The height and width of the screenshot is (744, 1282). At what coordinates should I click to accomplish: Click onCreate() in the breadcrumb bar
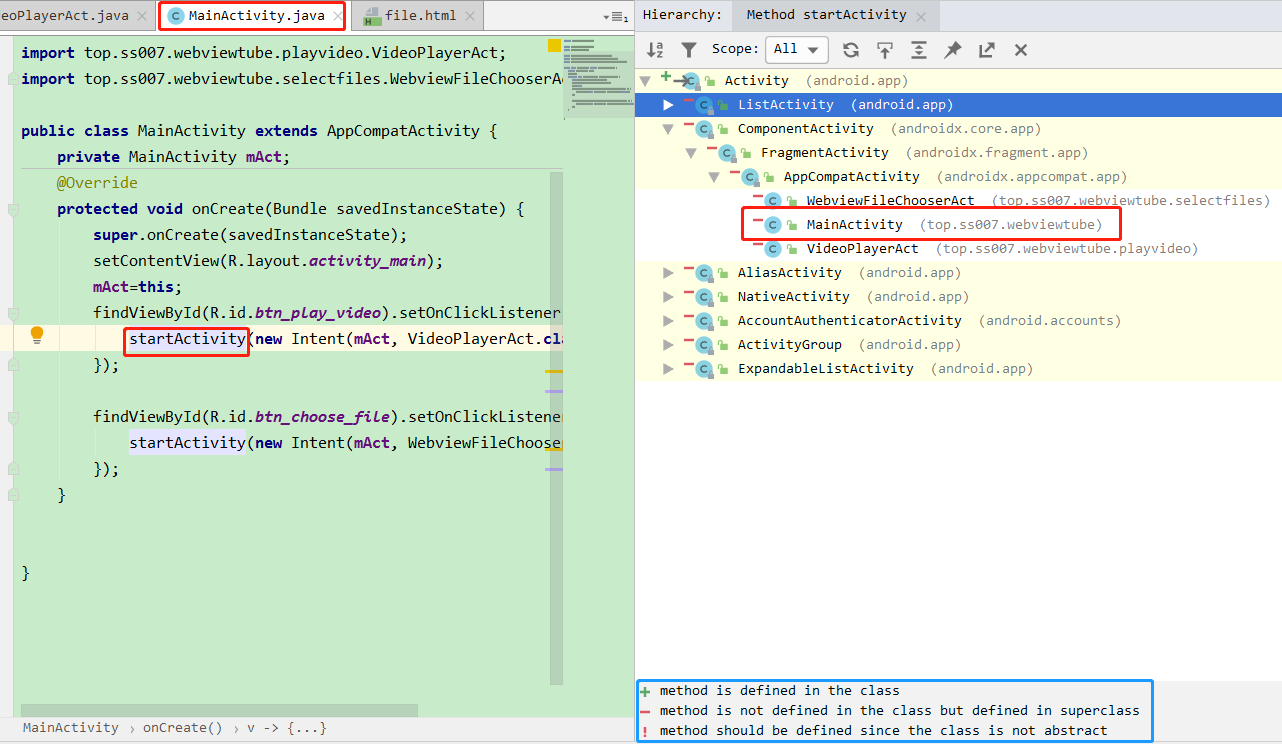[x=183, y=728]
